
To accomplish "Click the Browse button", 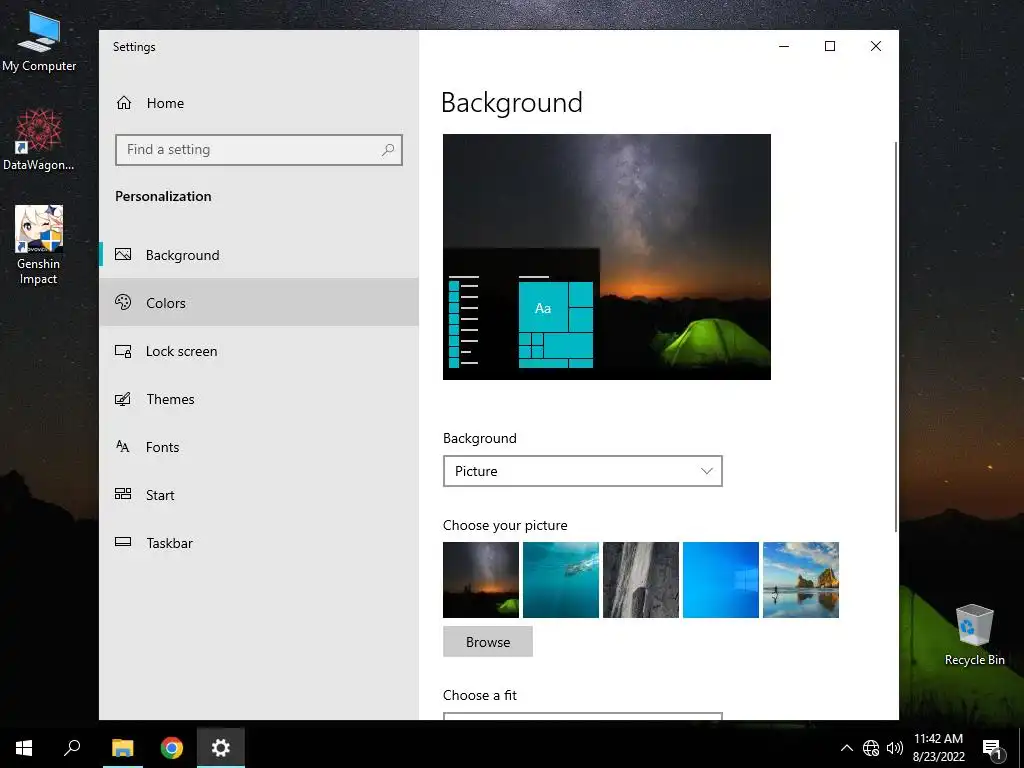I will point(488,642).
